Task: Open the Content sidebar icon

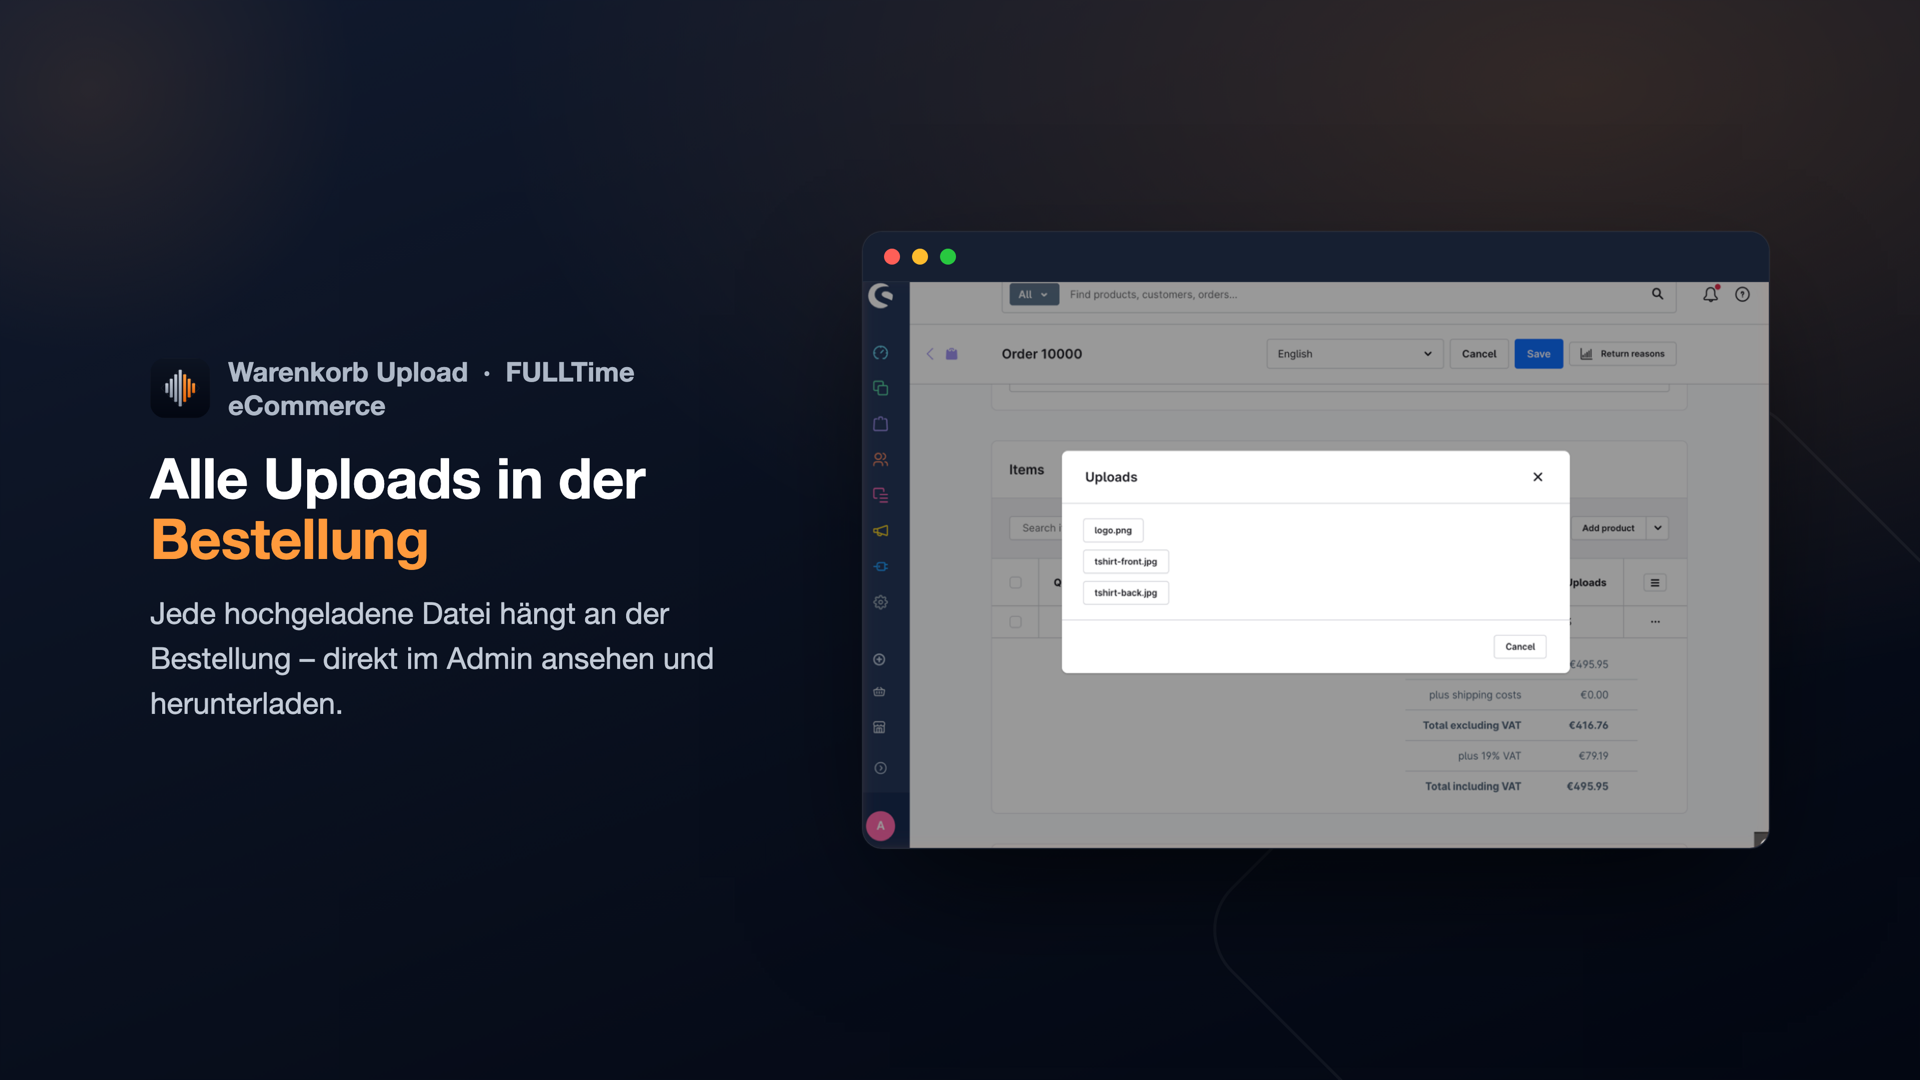Action: [x=880, y=495]
